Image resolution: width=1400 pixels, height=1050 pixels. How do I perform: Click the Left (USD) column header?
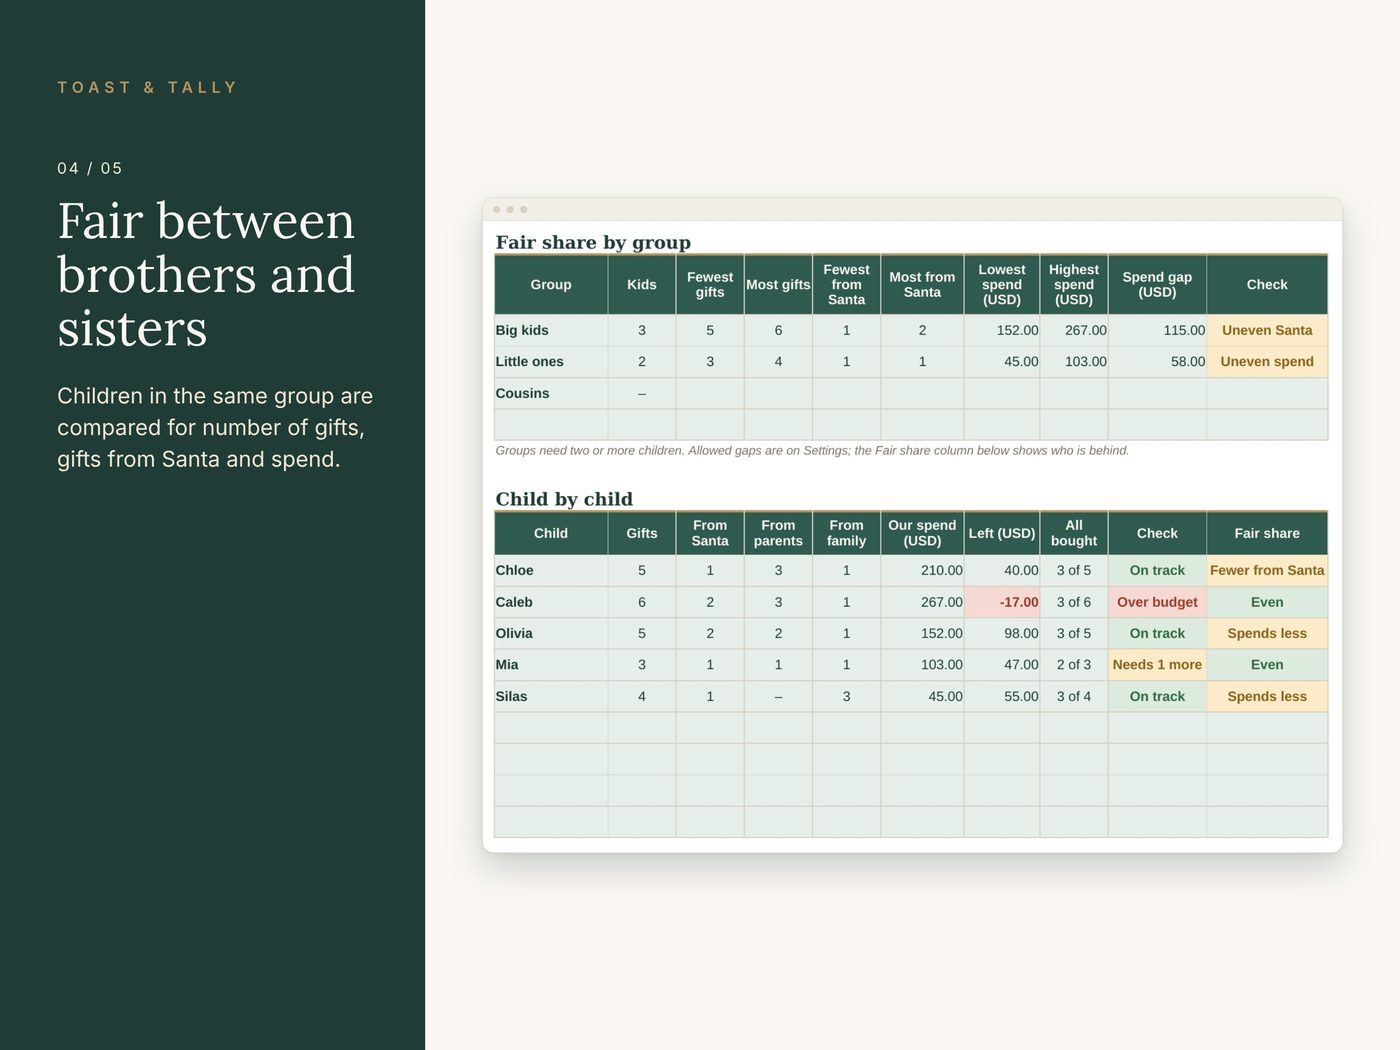(1002, 533)
